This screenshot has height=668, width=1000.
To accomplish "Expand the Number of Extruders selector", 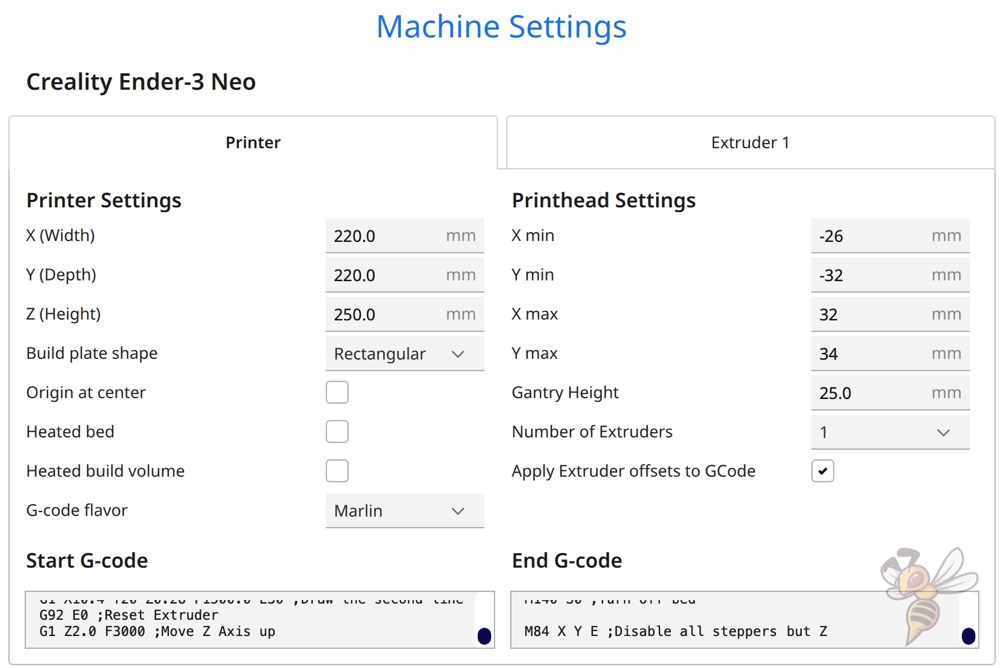I will 889,431.
